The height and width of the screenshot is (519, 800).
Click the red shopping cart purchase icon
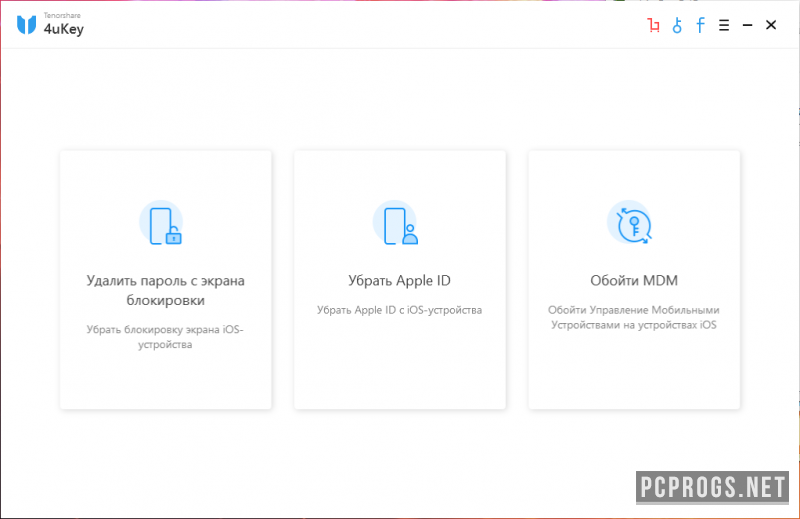pyautogui.click(x=654, y=25)
